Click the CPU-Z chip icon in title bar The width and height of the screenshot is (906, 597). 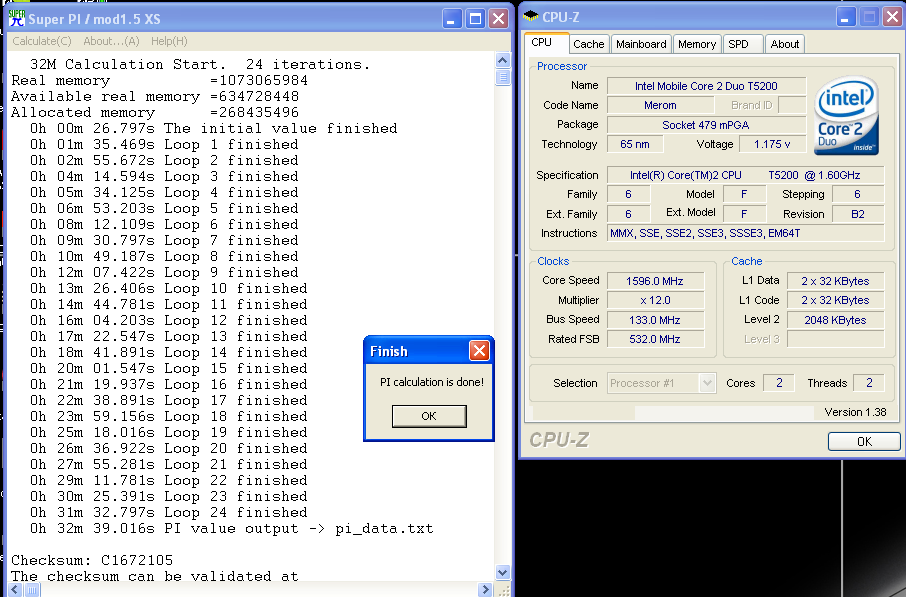(x=530, y=16)
